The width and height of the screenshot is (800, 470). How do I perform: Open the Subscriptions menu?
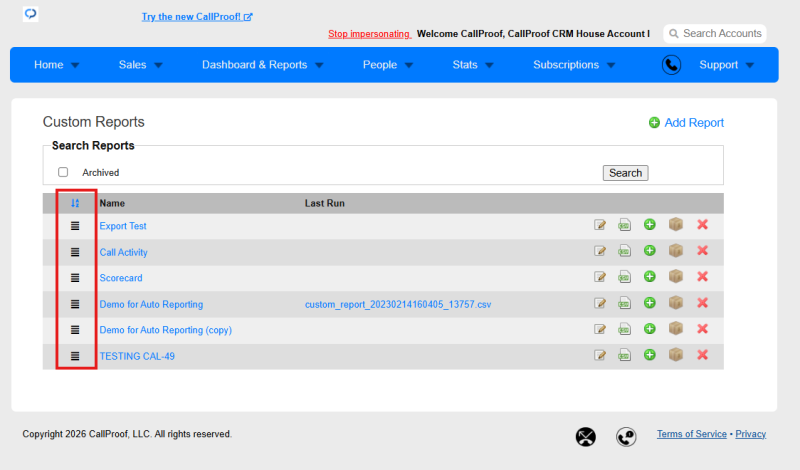pos(566,65)
